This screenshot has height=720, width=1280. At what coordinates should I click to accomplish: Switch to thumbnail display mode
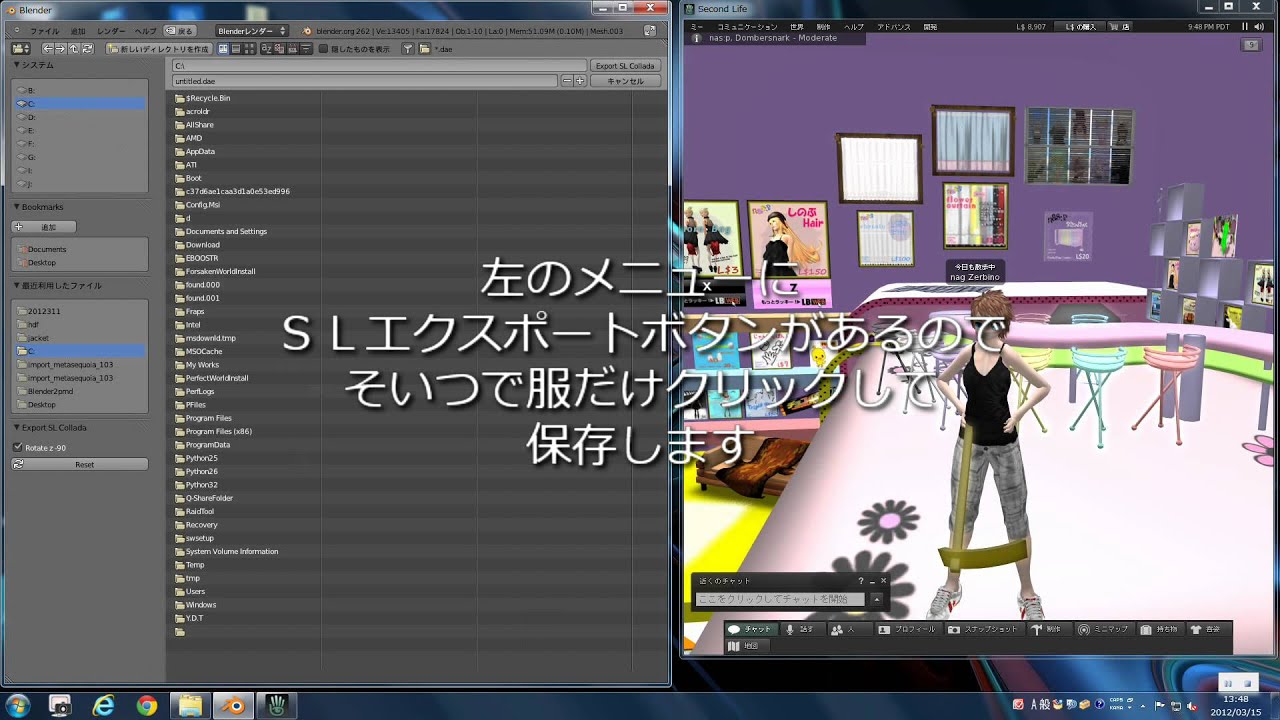click(248, 49)
